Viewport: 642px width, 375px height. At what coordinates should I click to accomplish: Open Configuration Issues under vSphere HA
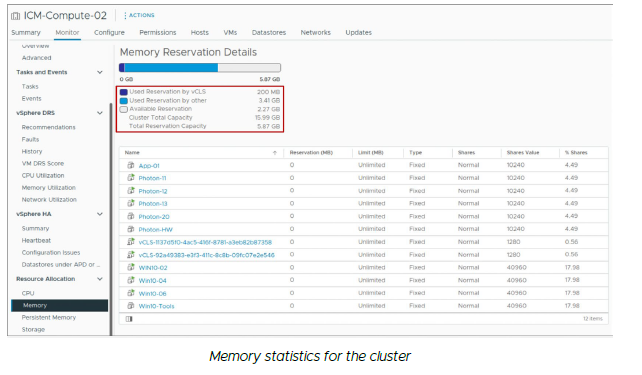pyautogui.click(x=51, y=253)
